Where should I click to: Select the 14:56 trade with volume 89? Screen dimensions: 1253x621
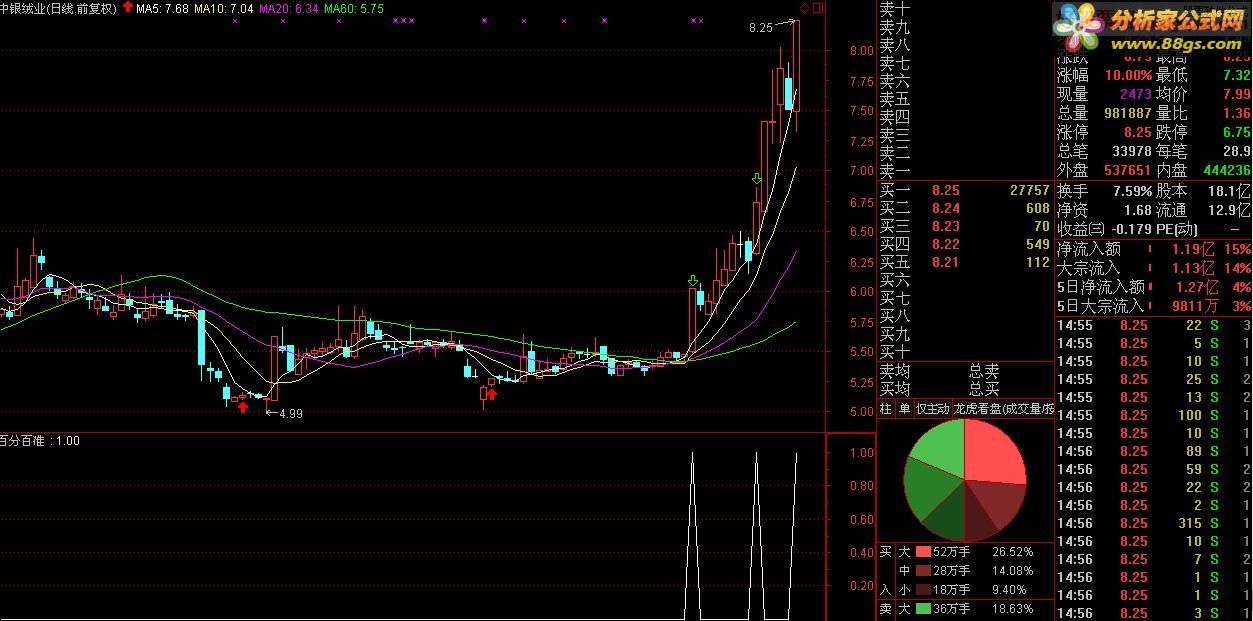point(1154,451)
